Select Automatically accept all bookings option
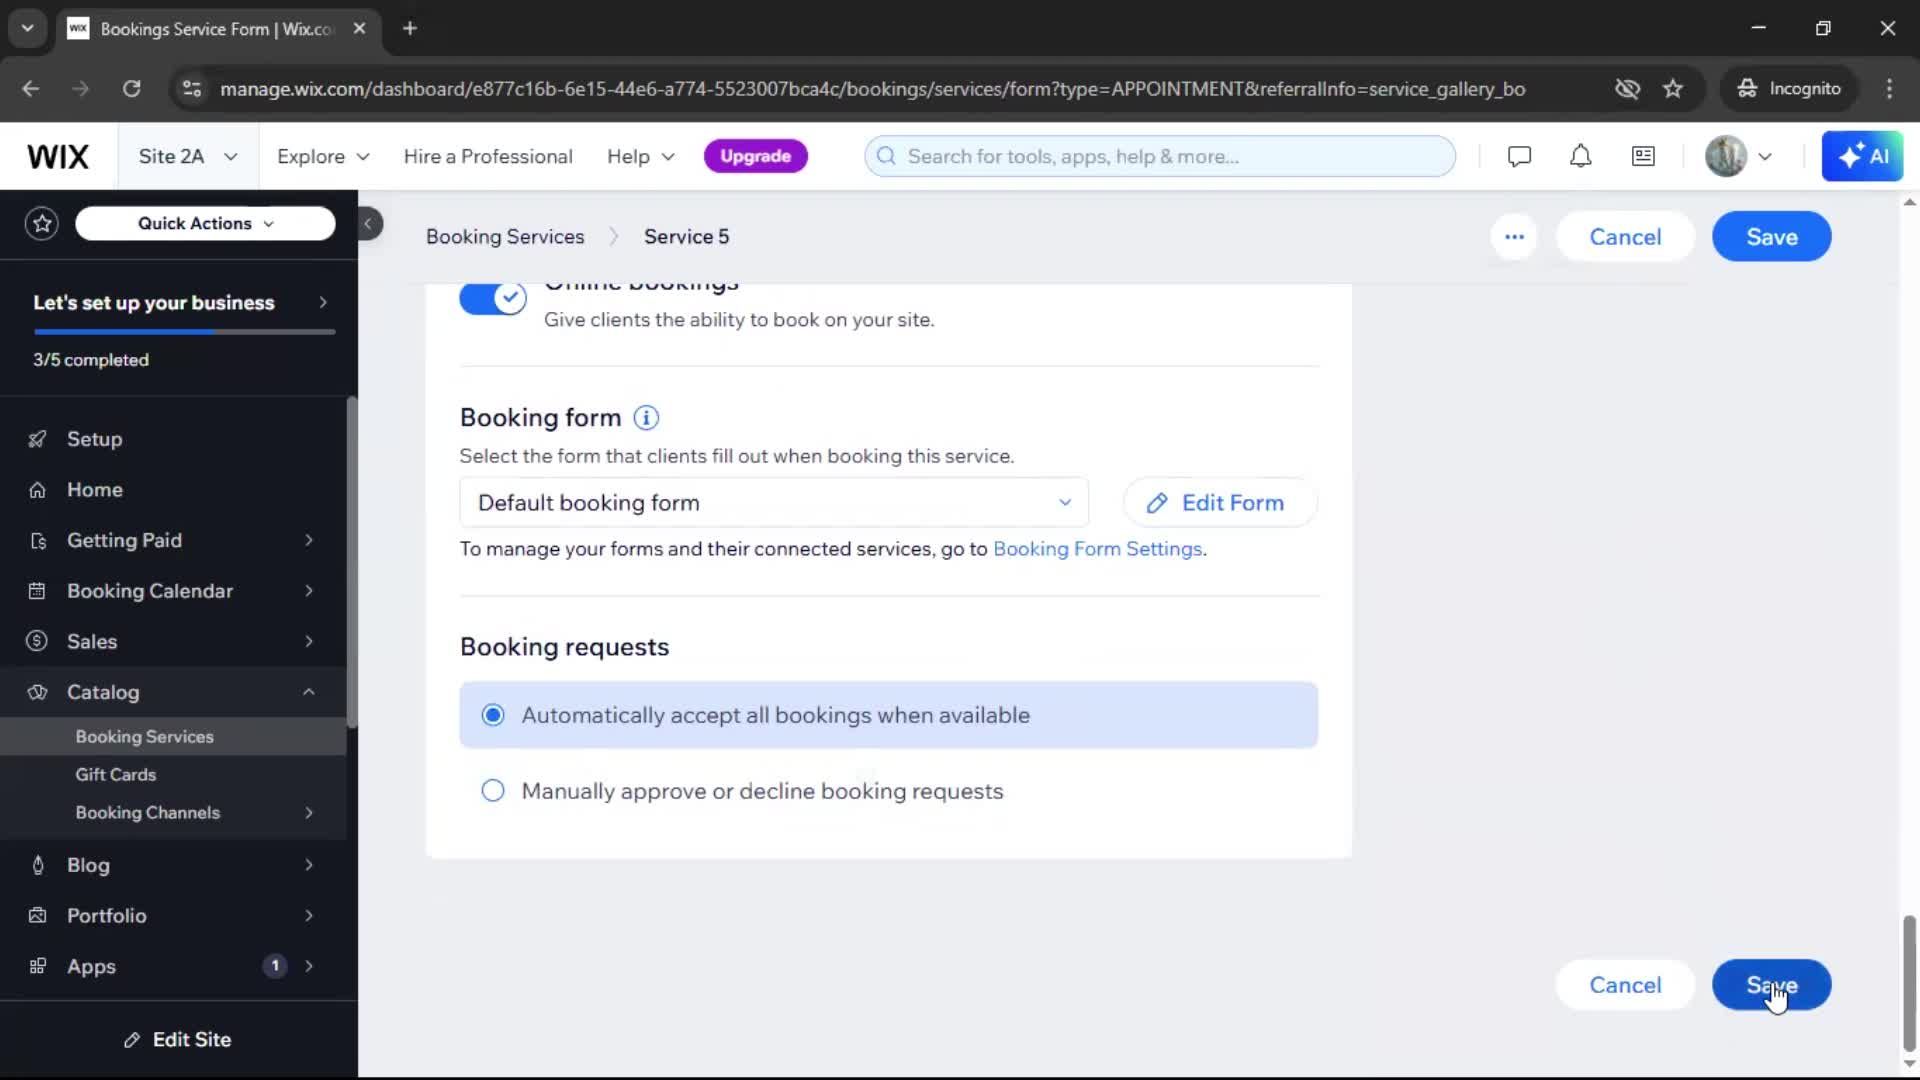The image size is (1920, 1080). point(889,715)
